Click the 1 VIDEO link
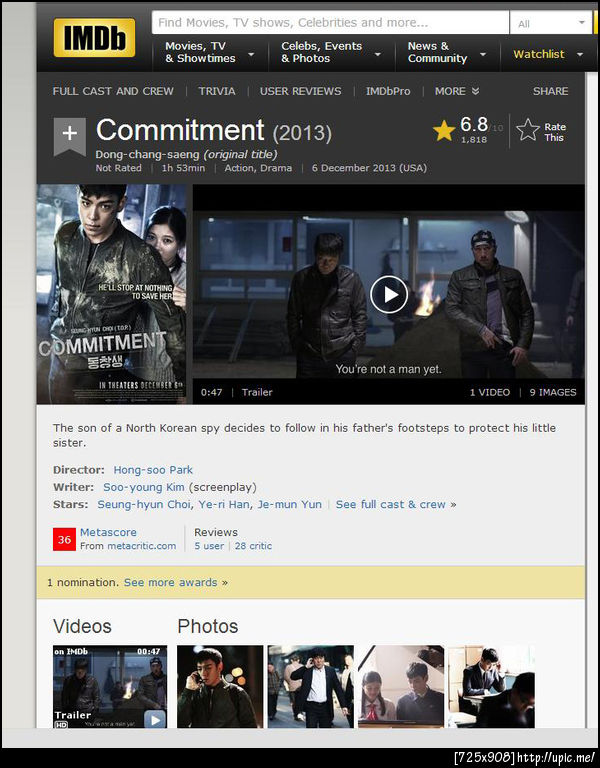The width and height of the screenshot is (600, 768). point(490,392)
